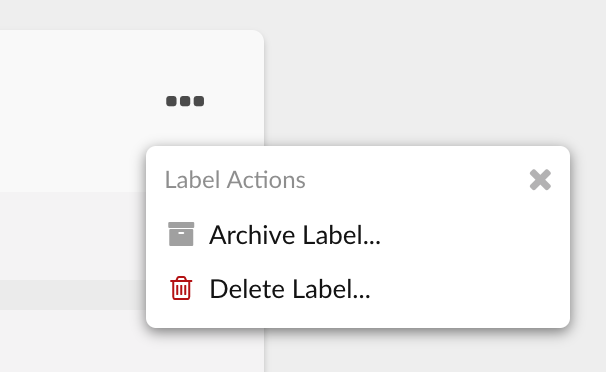Click the red trash can icon
Viewport: 606px width, 372px height.
tap(181, 288)
